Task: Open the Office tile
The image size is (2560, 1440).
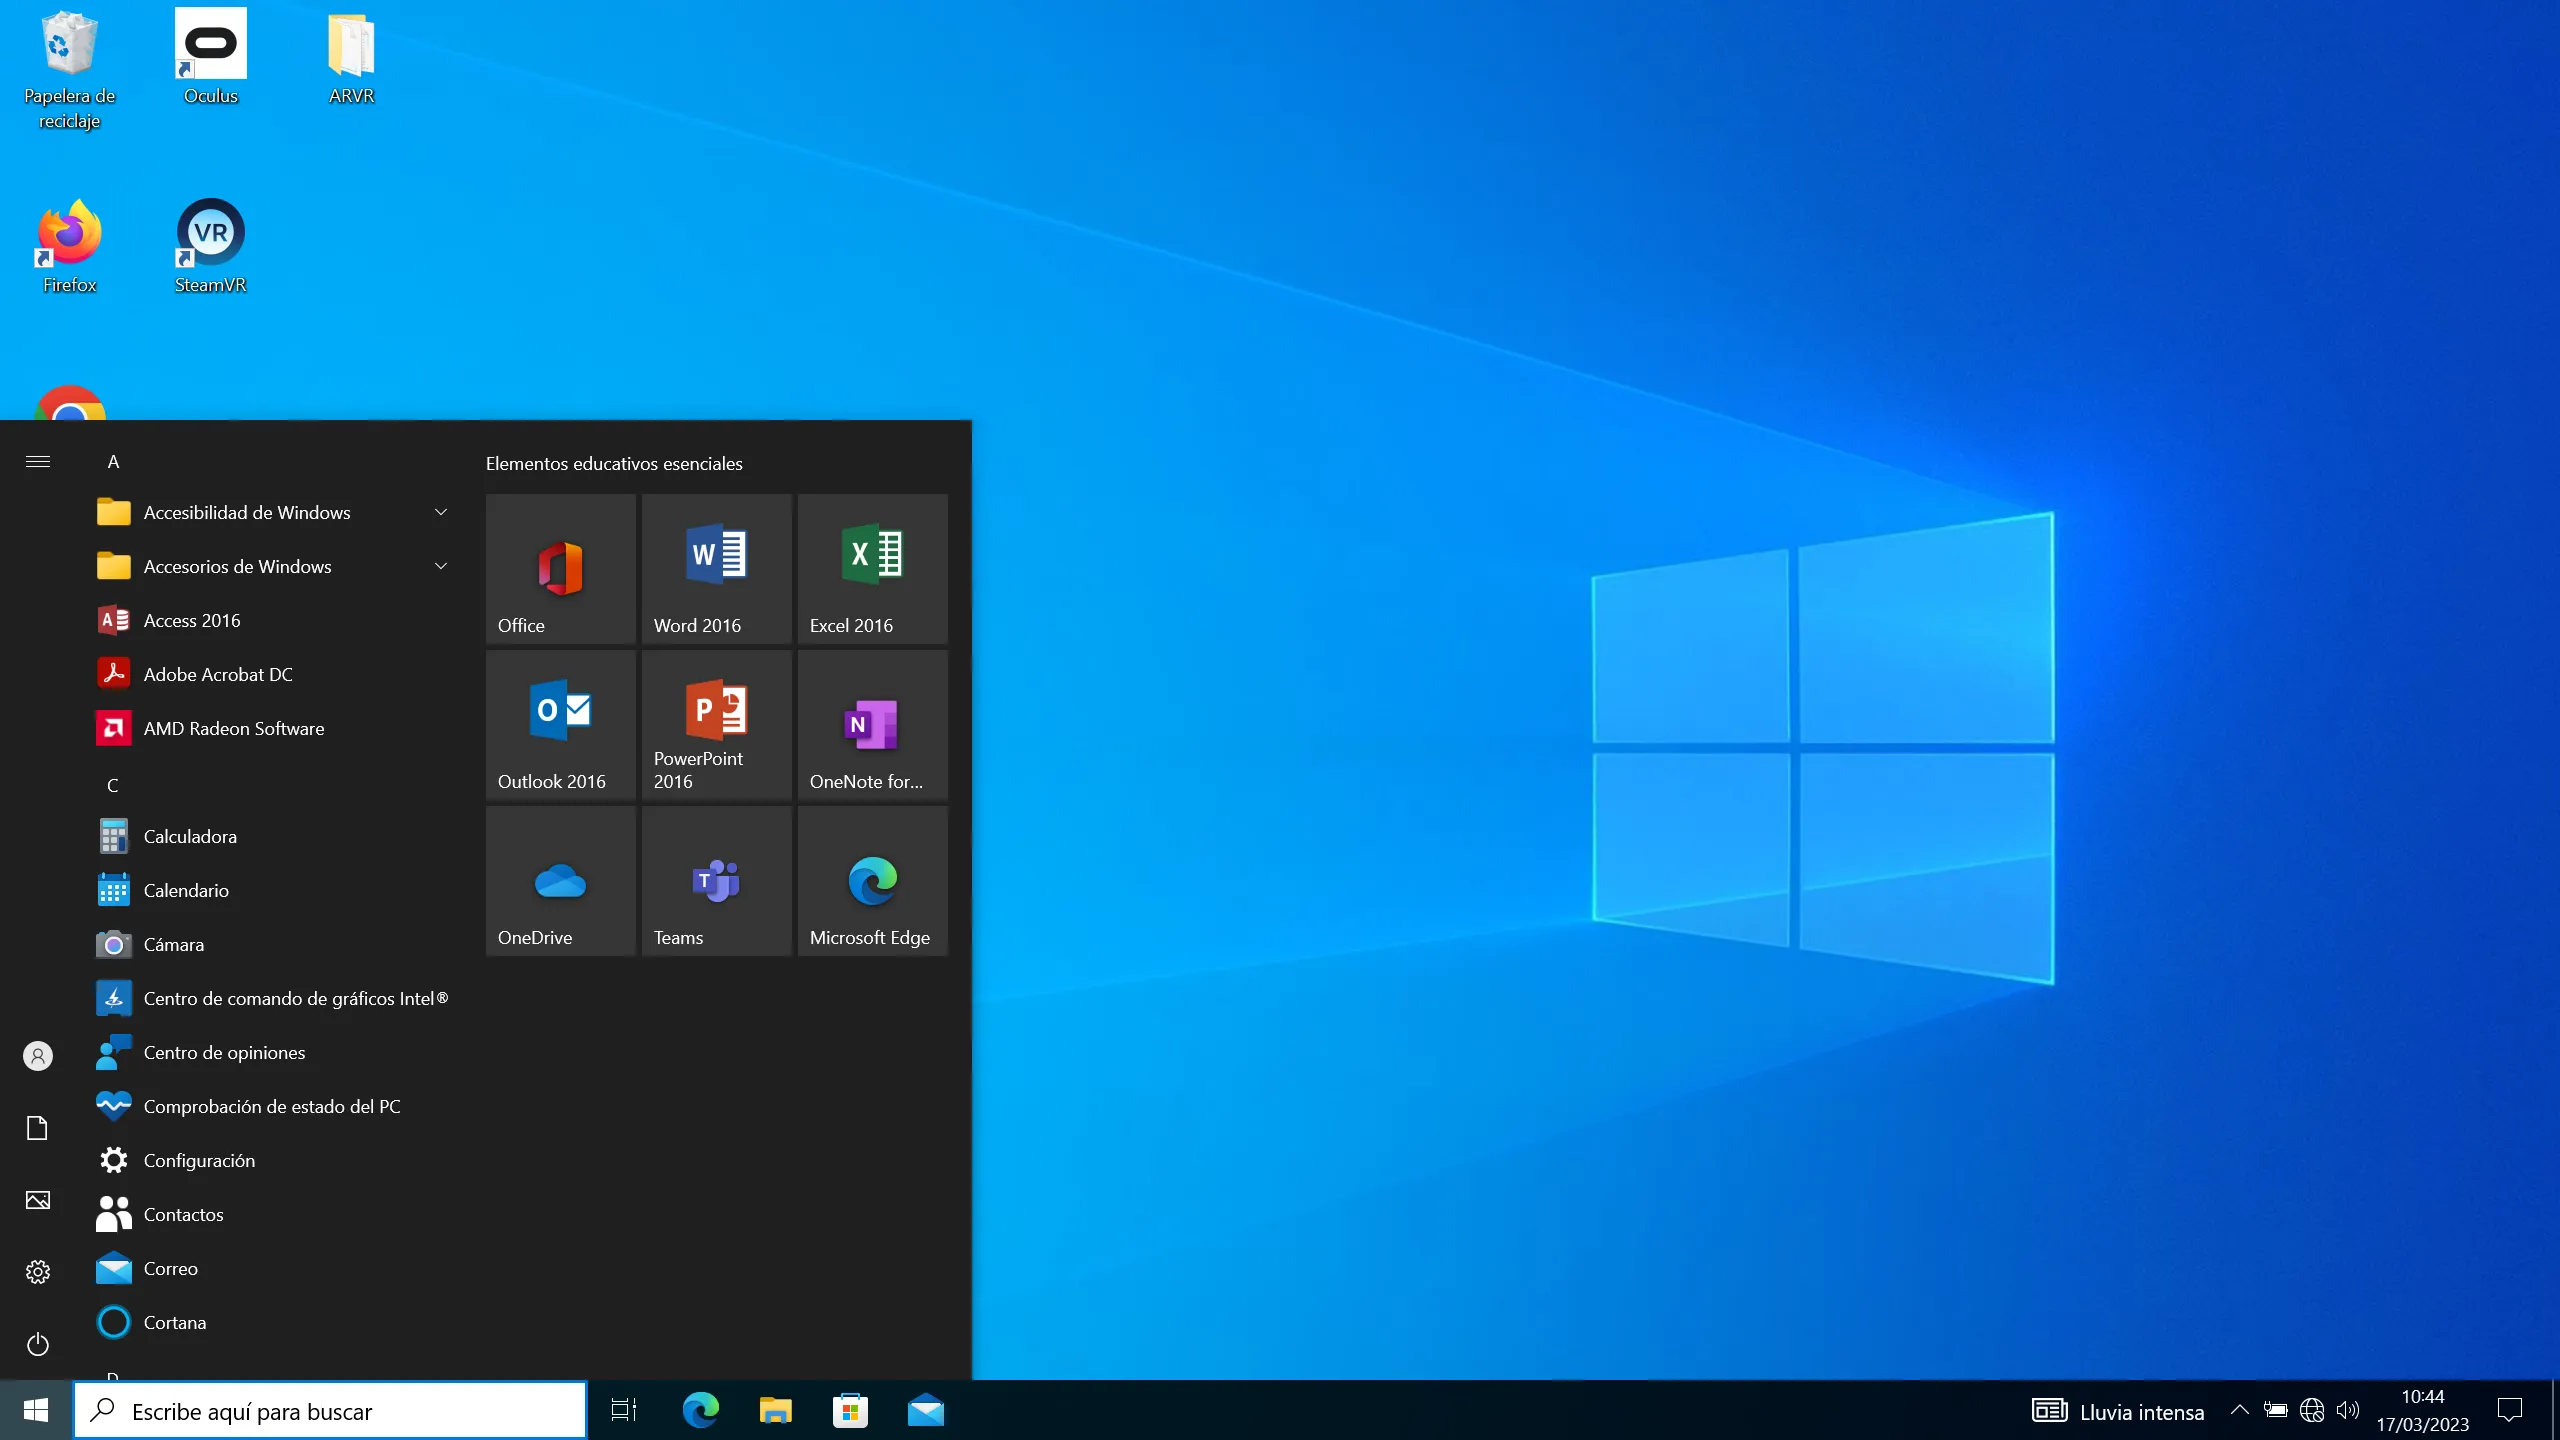Action: click(x=561, y=568)
